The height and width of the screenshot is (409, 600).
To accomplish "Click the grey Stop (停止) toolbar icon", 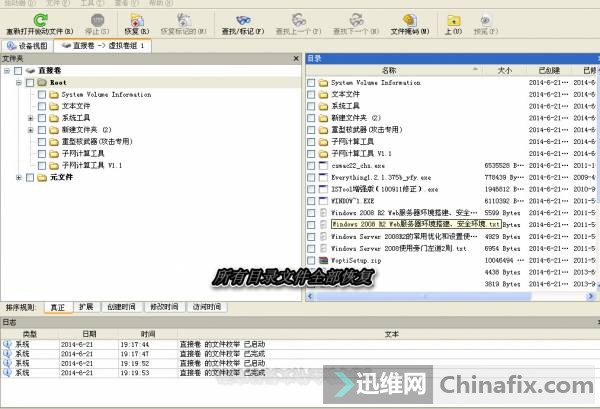I will (x=97, y=20).
